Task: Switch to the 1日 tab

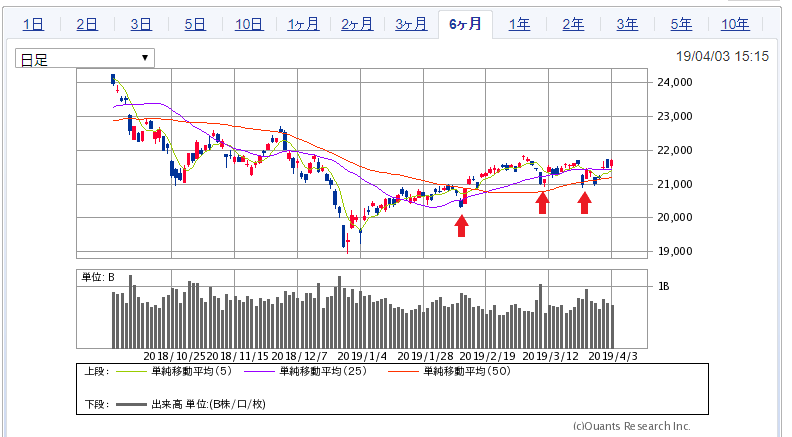Action: (x=33, y=25)
